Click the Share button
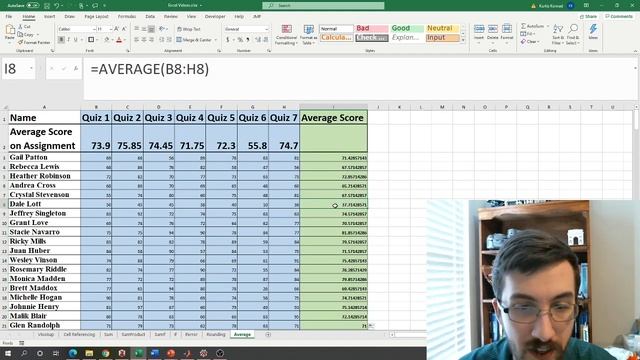640x360 pixels. coord(588,17)
